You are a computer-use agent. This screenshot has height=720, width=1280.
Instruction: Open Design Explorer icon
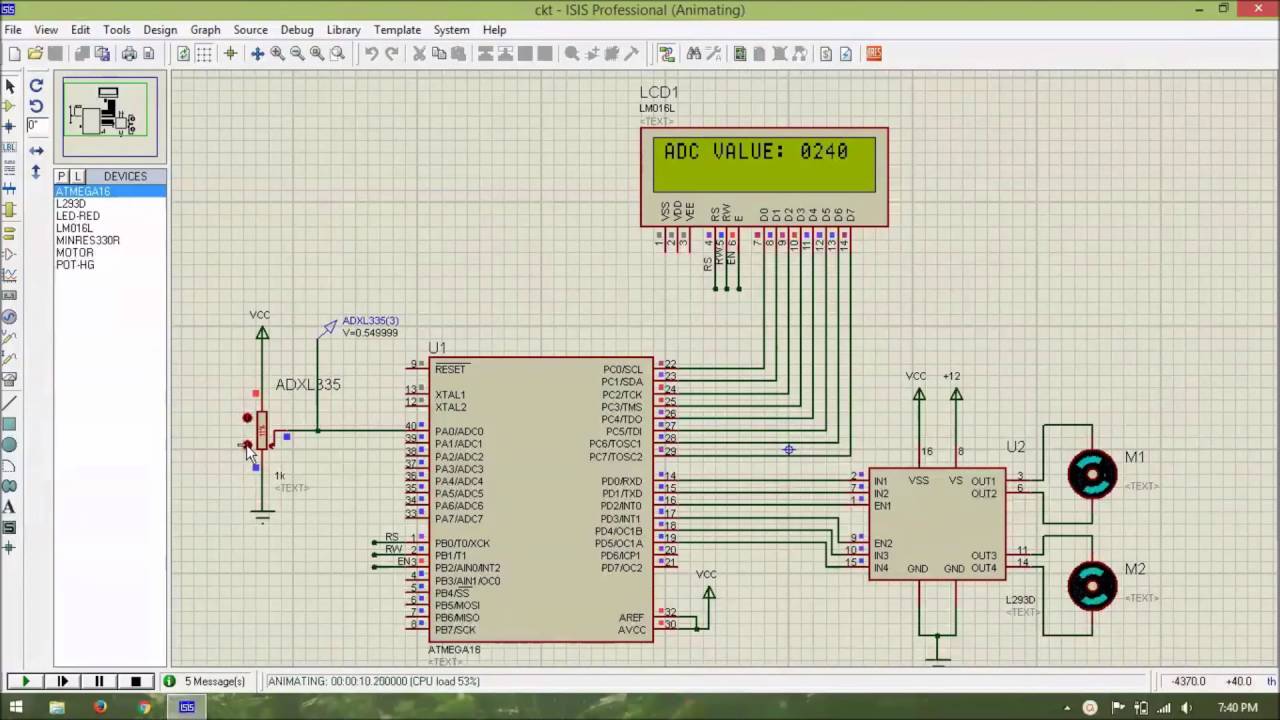pyautogui.click(x=740, y=54)
